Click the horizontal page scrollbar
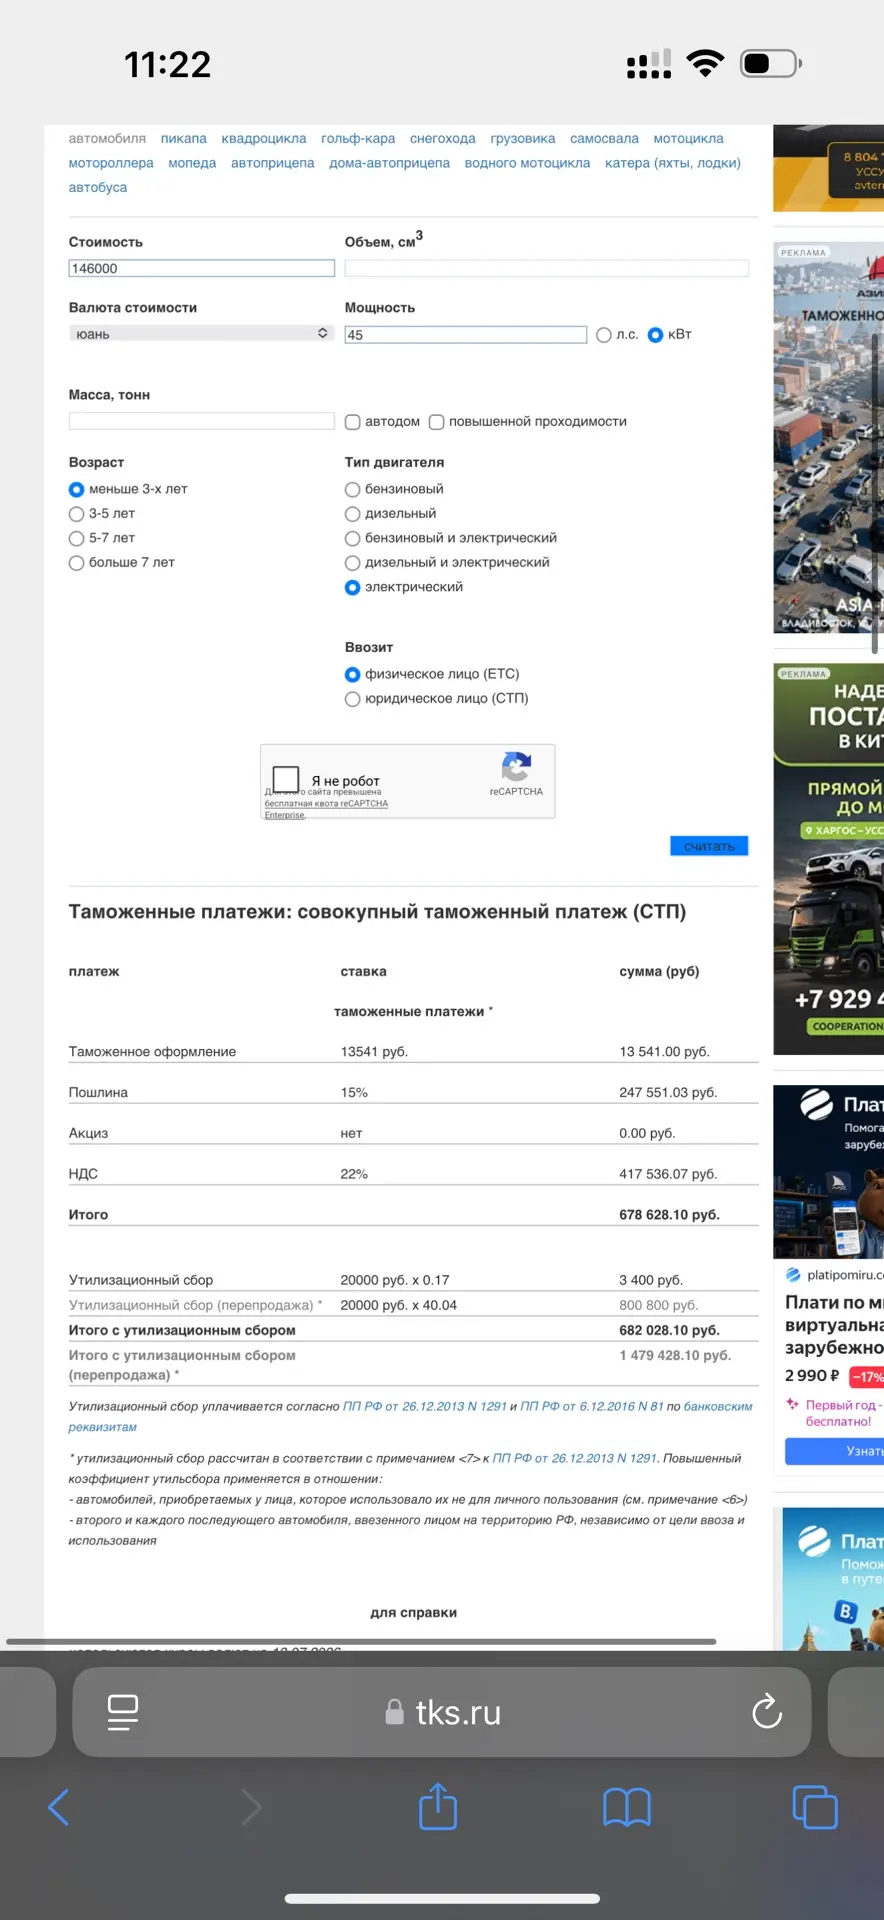 coord(361,1641)
